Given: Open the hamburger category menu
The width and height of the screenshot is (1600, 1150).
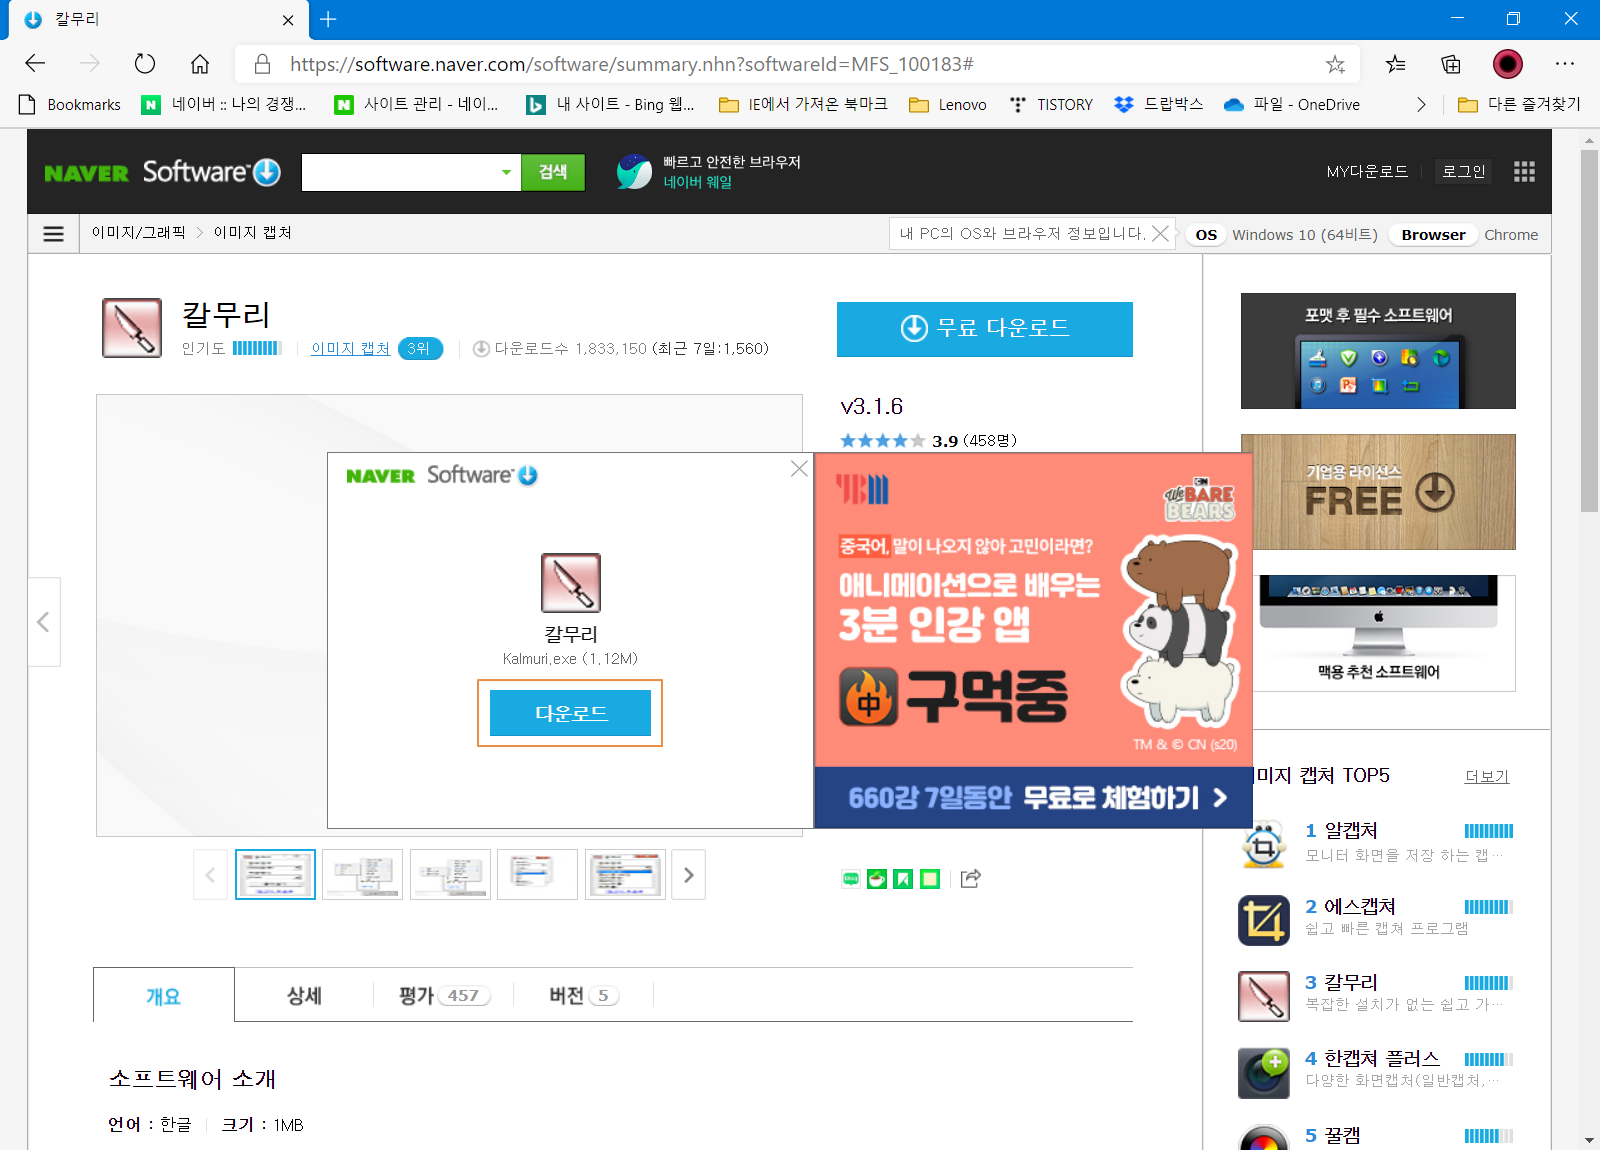Looking at the screenshot, I should click(x=54, y=234).
